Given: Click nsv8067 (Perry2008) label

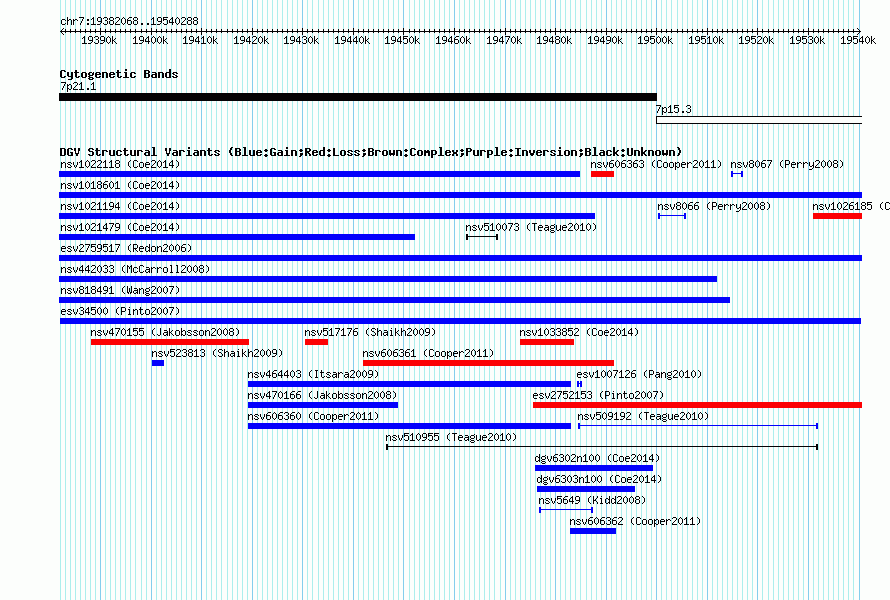Looking at the screenshot, I should pyautogui.click(x=787, y=165).
